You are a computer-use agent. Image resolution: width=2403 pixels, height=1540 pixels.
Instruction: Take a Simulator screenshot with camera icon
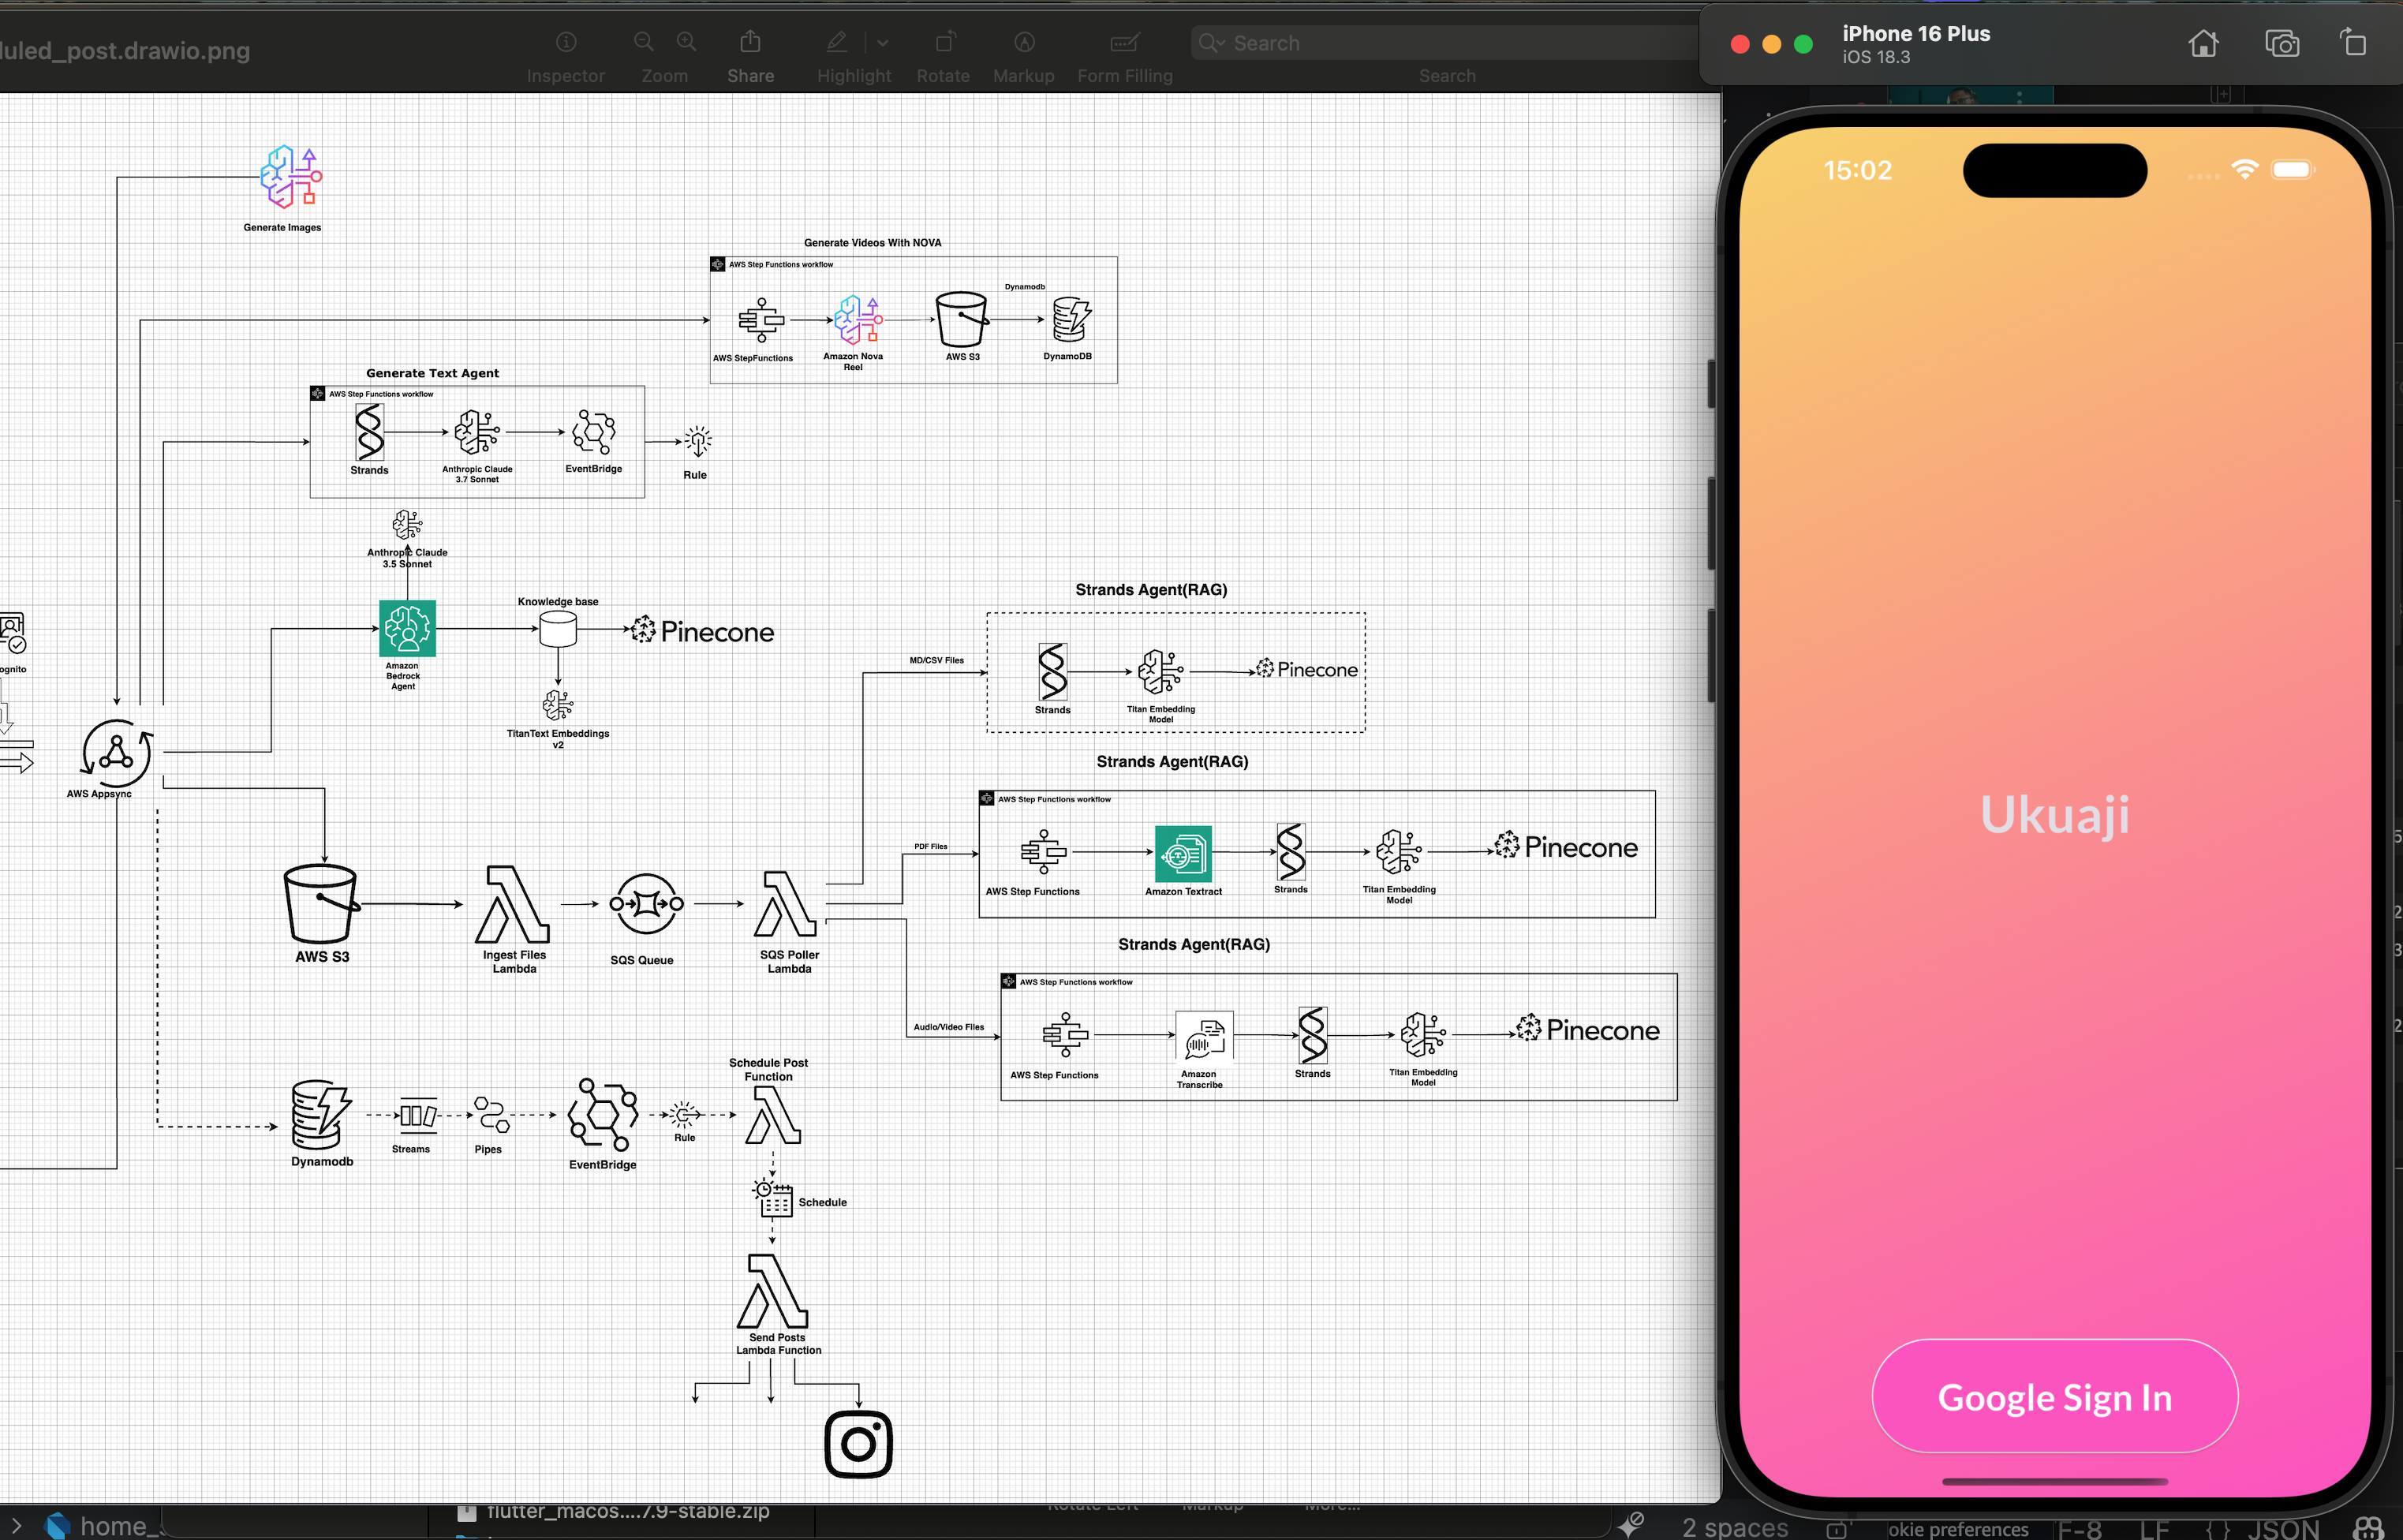click(2281, 44)
